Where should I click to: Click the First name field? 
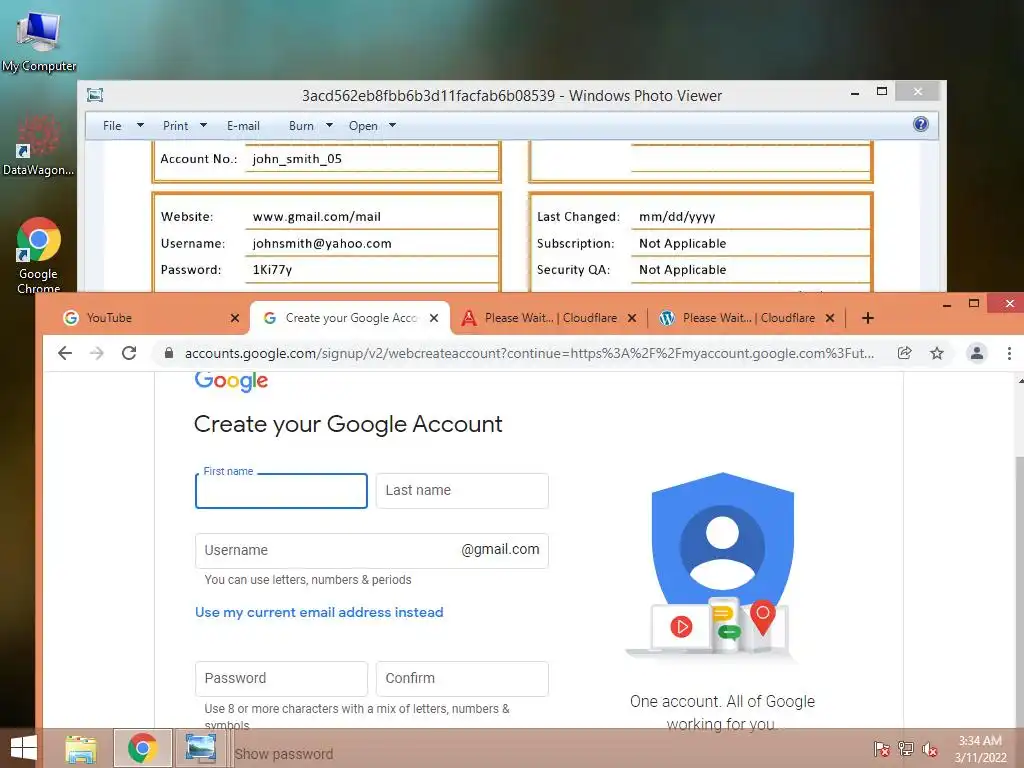pyautogui.click(x=281, y=490)
